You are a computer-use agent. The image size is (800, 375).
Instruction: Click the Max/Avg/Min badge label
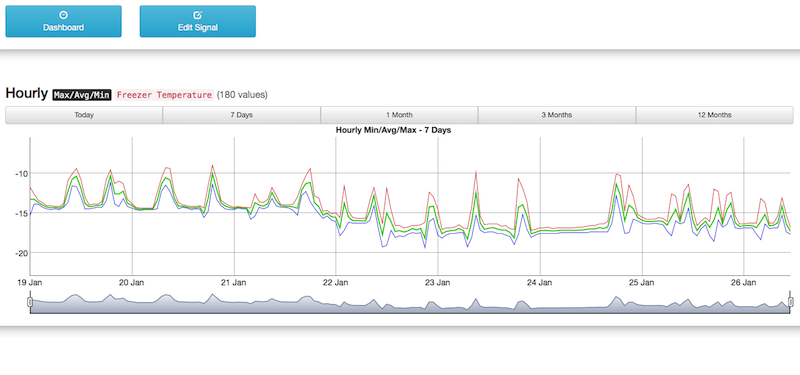pos(82,95)
